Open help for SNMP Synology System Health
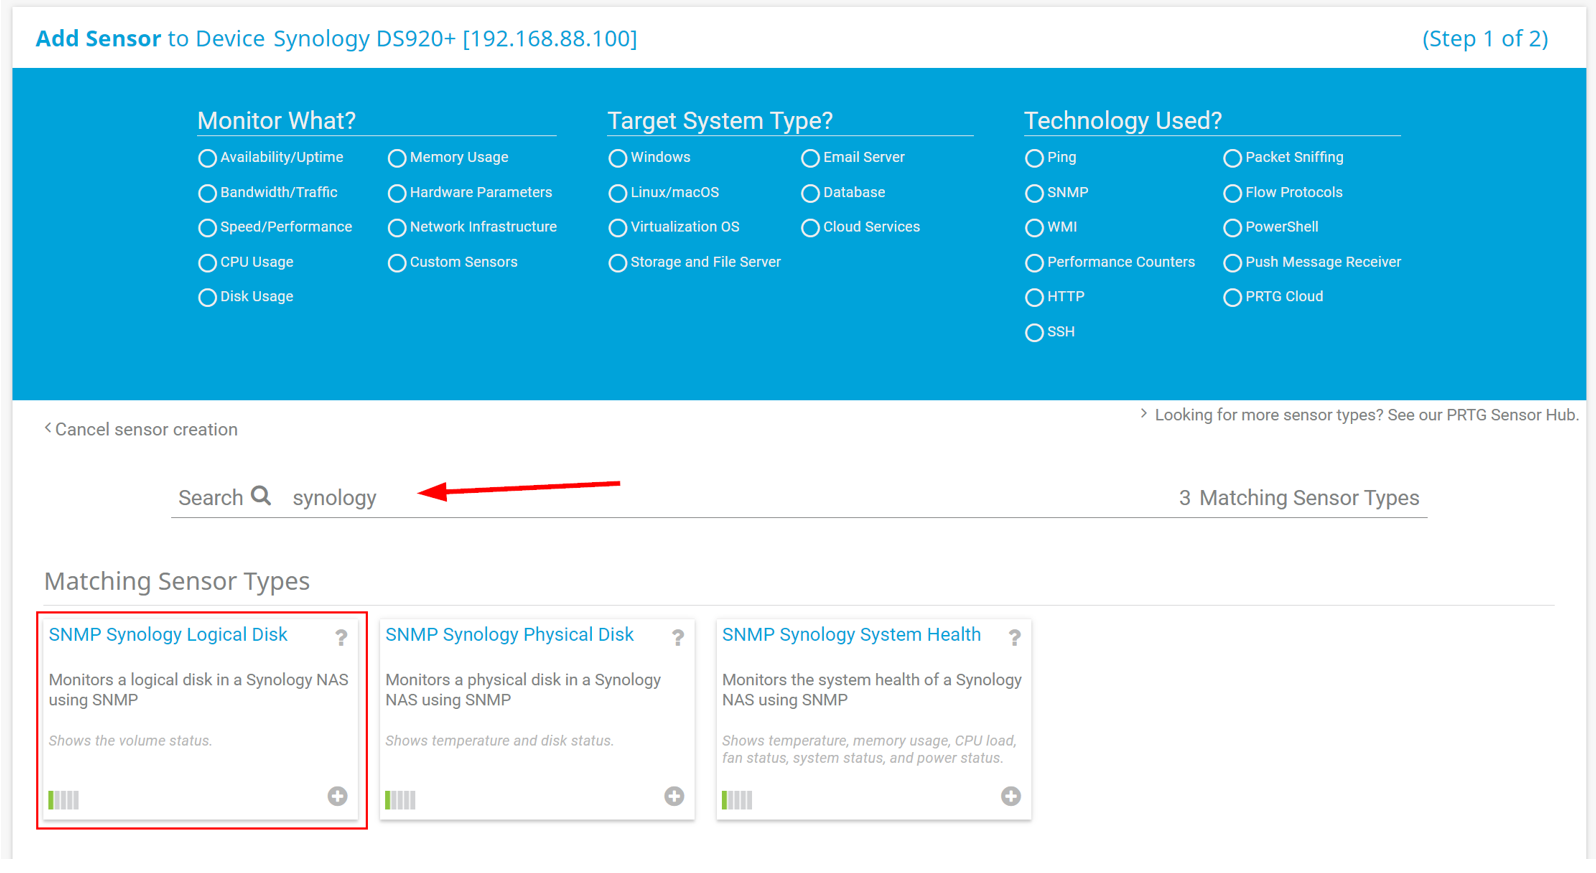The height and width of the screenshot is (873, 1596). (x=1014, y=637)
